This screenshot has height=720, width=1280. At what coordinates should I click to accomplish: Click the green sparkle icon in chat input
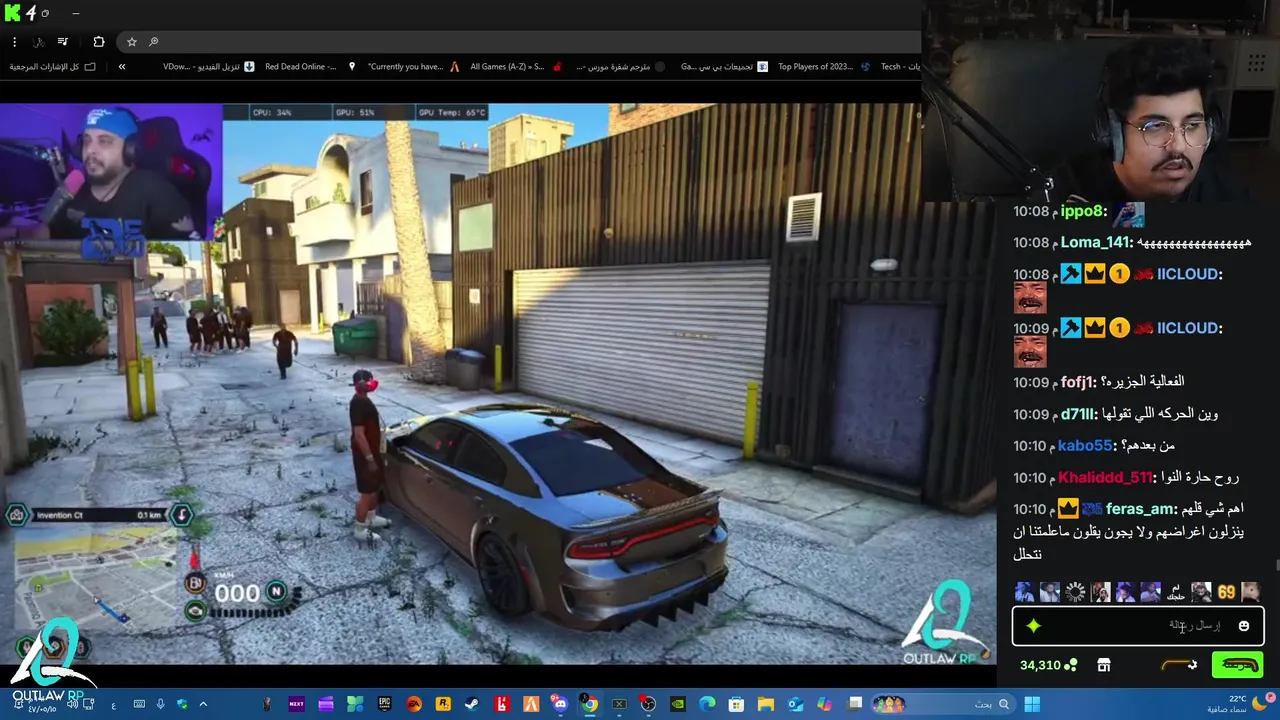tap(1033, 626)
